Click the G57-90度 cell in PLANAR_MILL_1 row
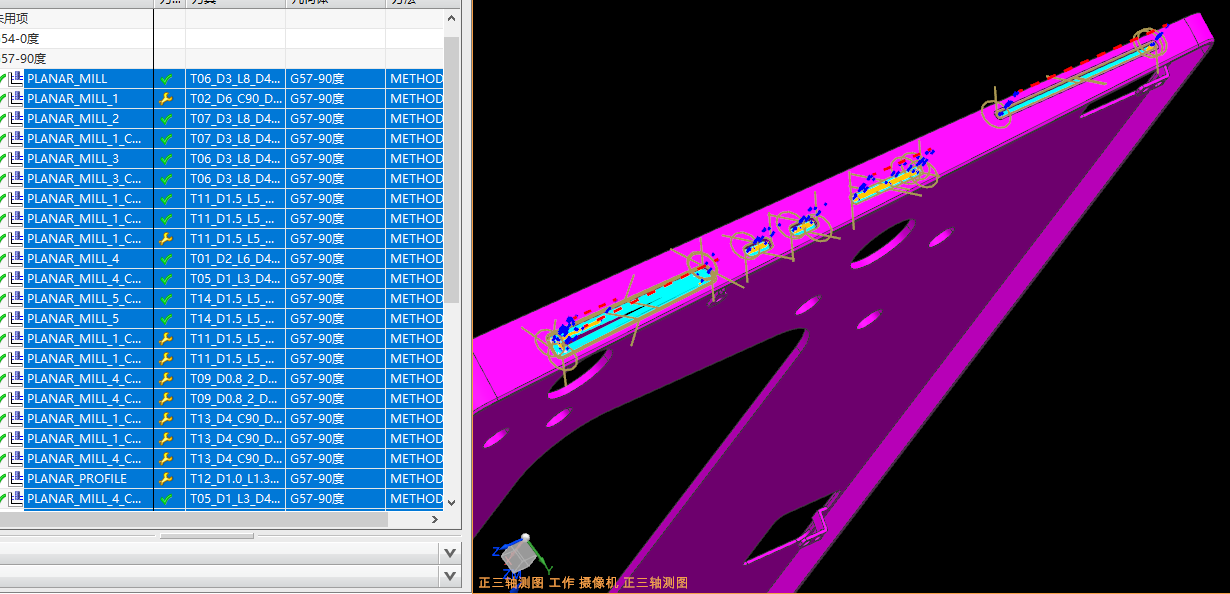 pos(335,99)
